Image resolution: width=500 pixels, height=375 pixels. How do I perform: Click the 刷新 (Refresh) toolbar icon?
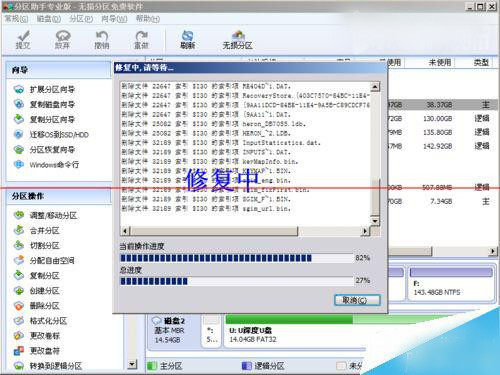coord(187,40)
